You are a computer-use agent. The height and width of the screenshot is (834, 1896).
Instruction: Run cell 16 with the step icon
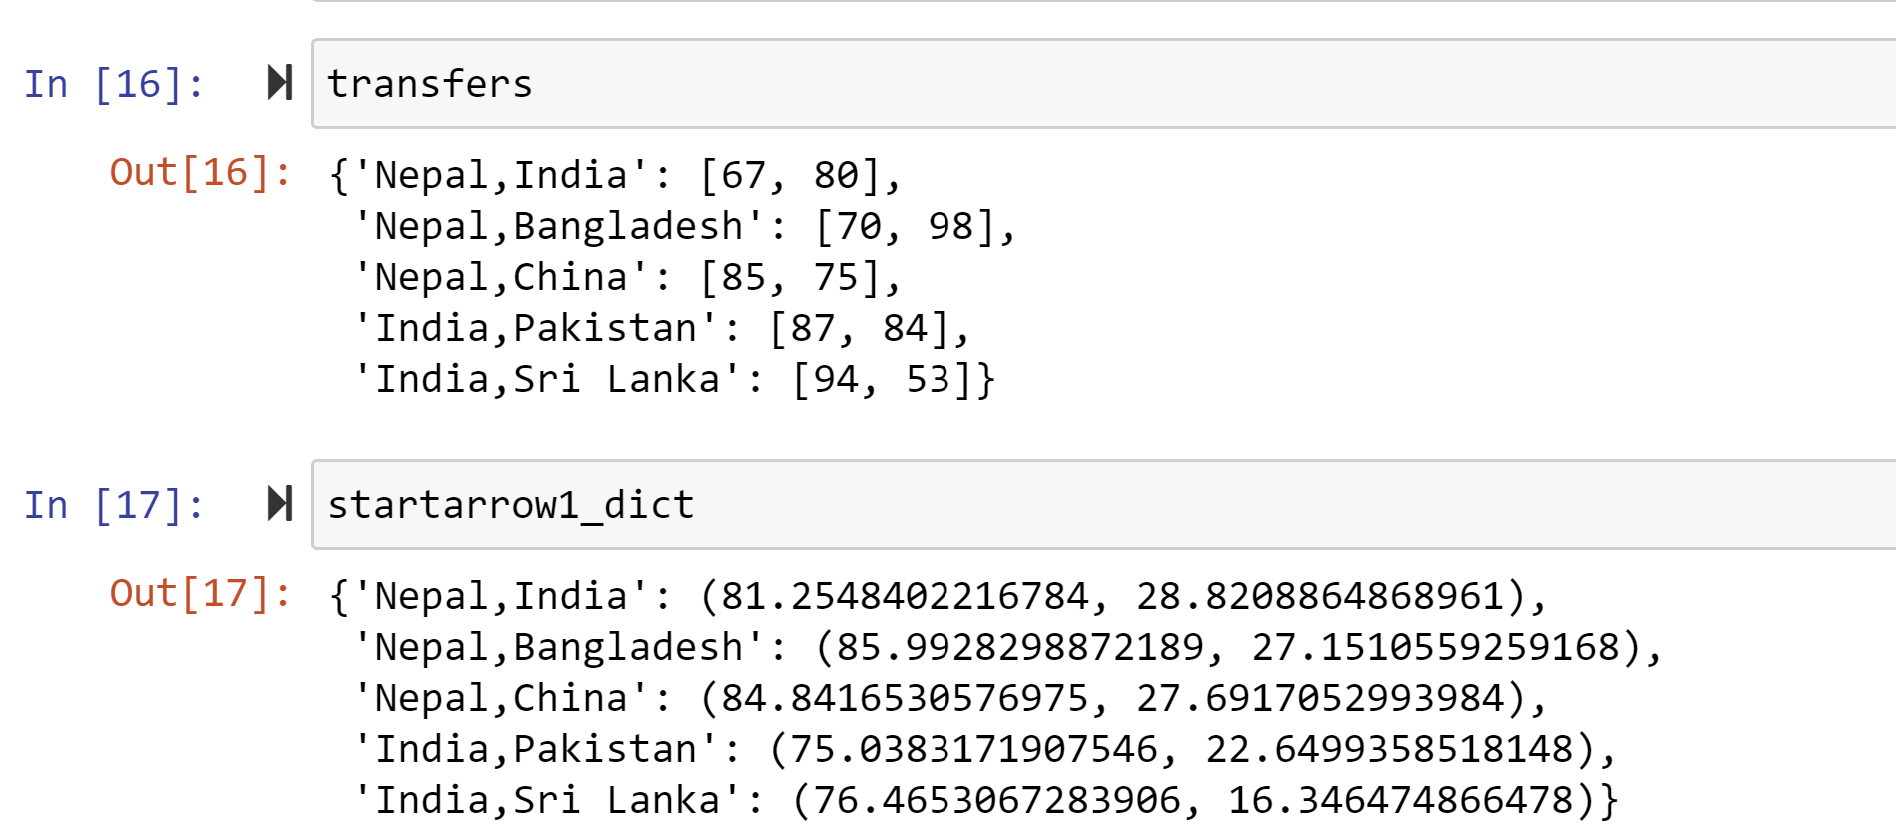pyautogui.click(x=280, y=83)
